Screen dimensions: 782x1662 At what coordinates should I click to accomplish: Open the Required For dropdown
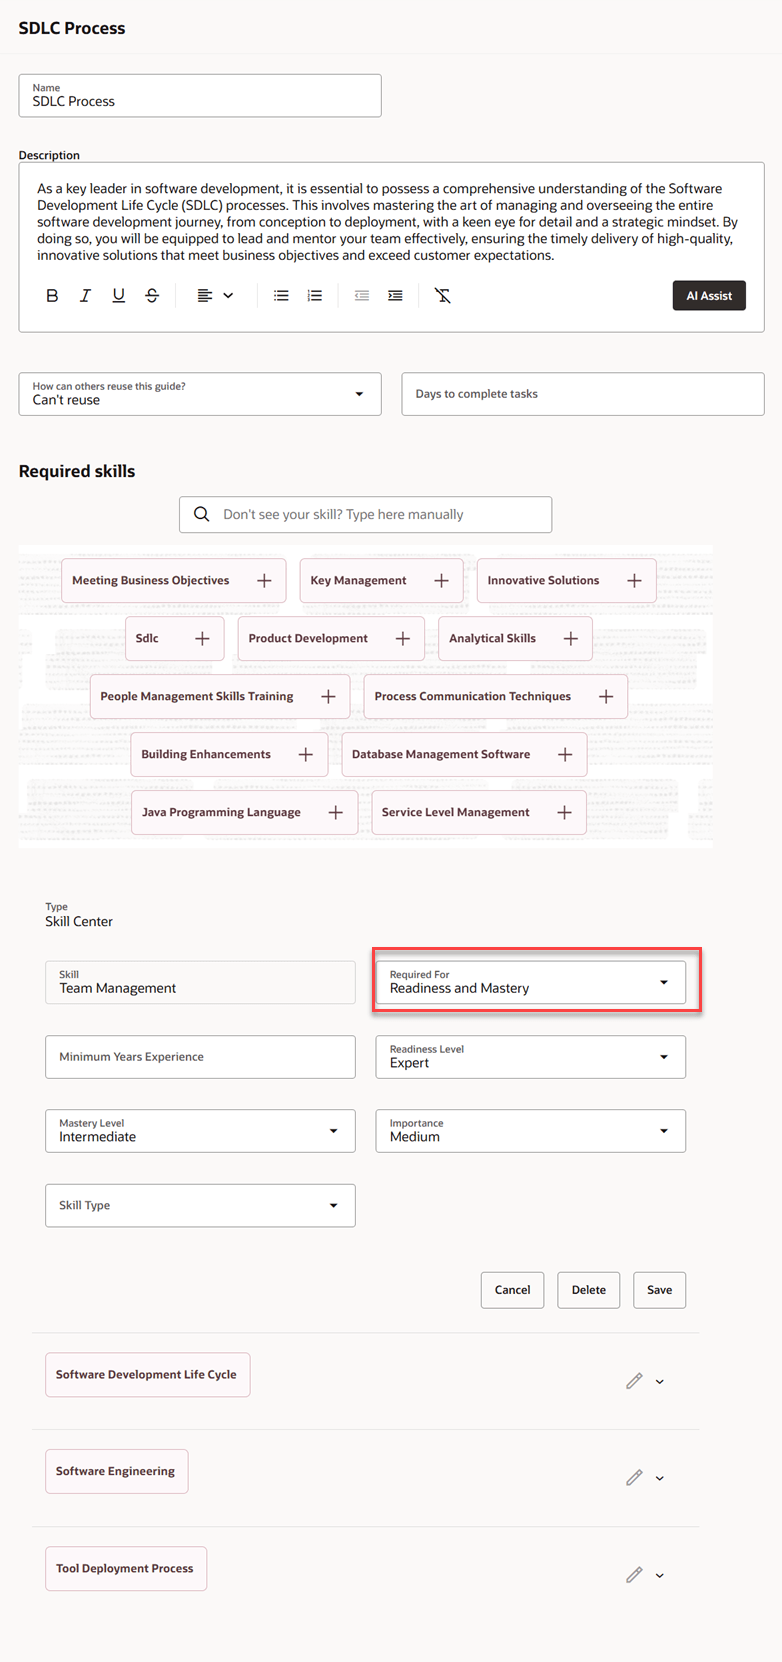530,982
